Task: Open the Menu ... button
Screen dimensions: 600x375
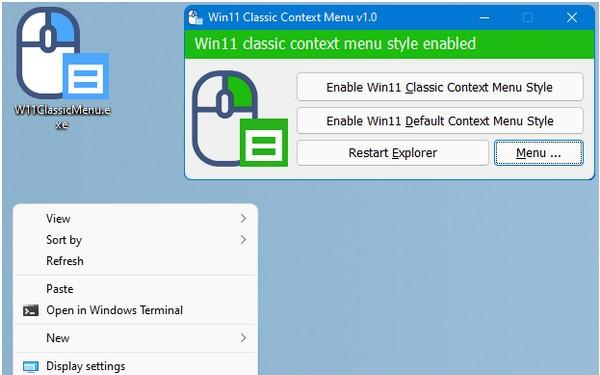Action: pos(538,153)
